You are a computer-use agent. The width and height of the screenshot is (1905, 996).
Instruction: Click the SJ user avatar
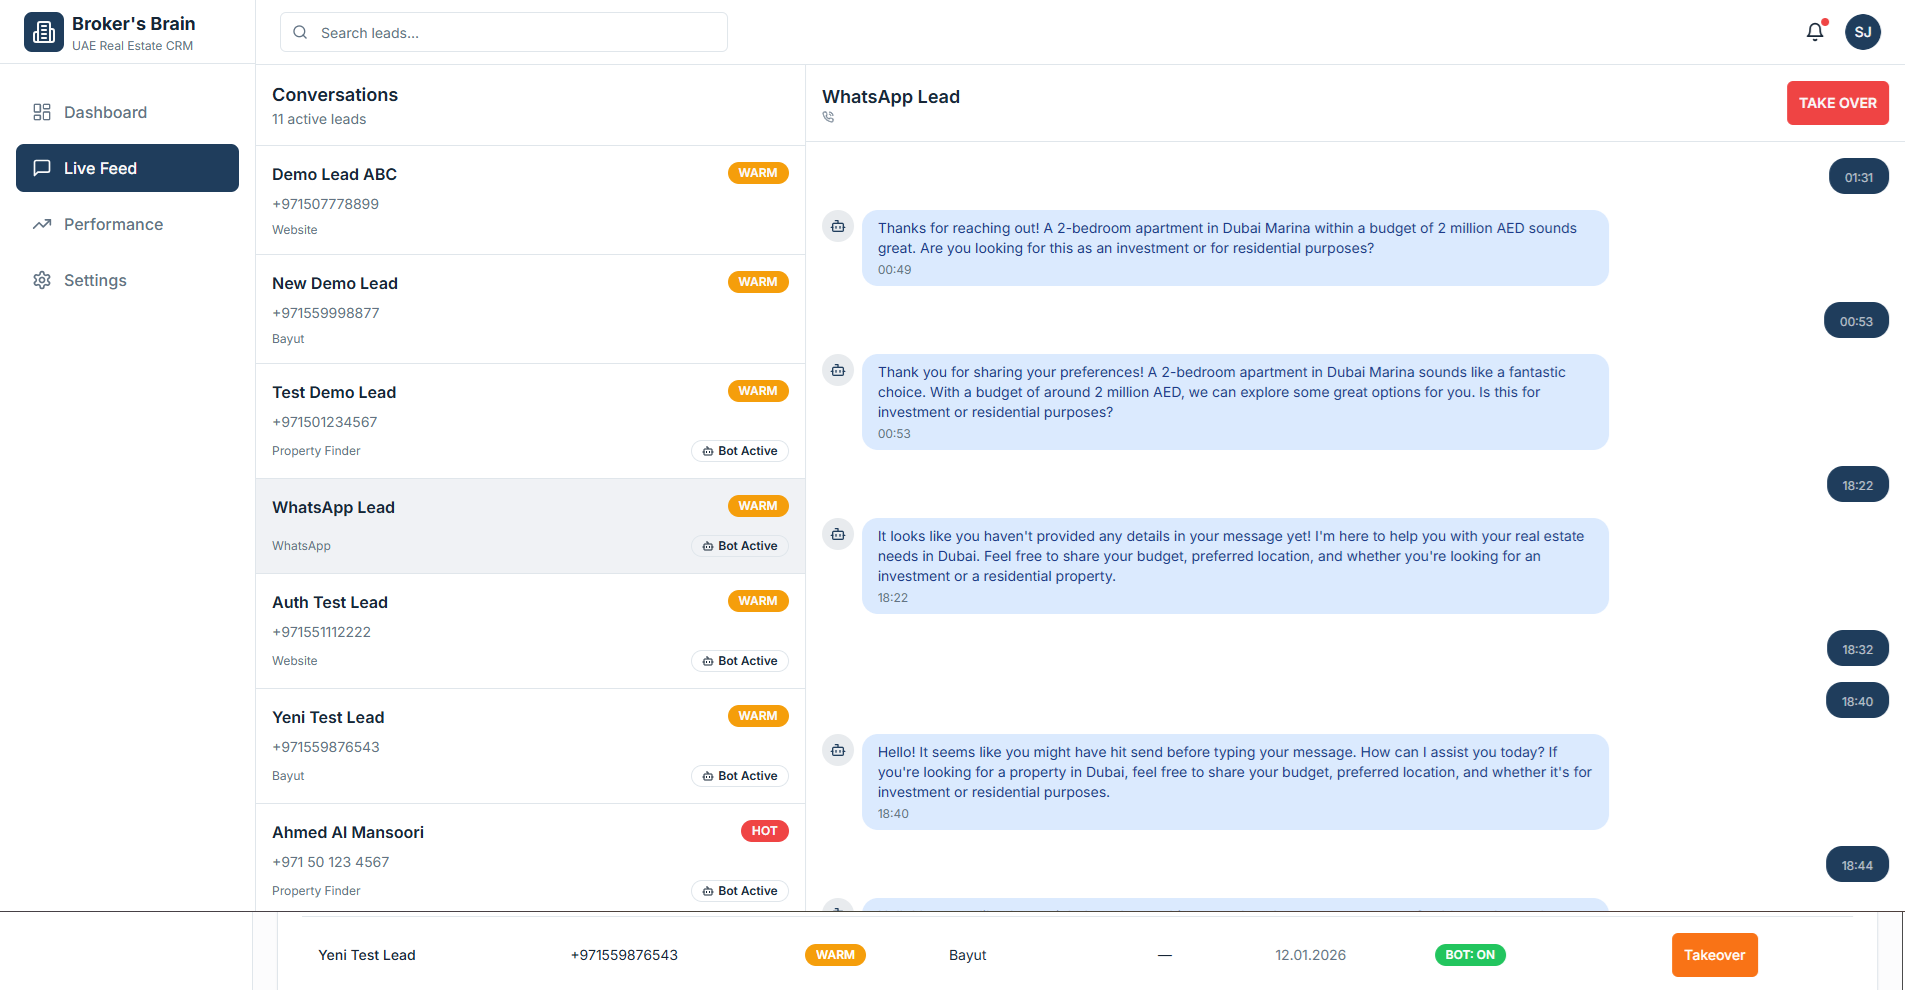(1862, 32)
